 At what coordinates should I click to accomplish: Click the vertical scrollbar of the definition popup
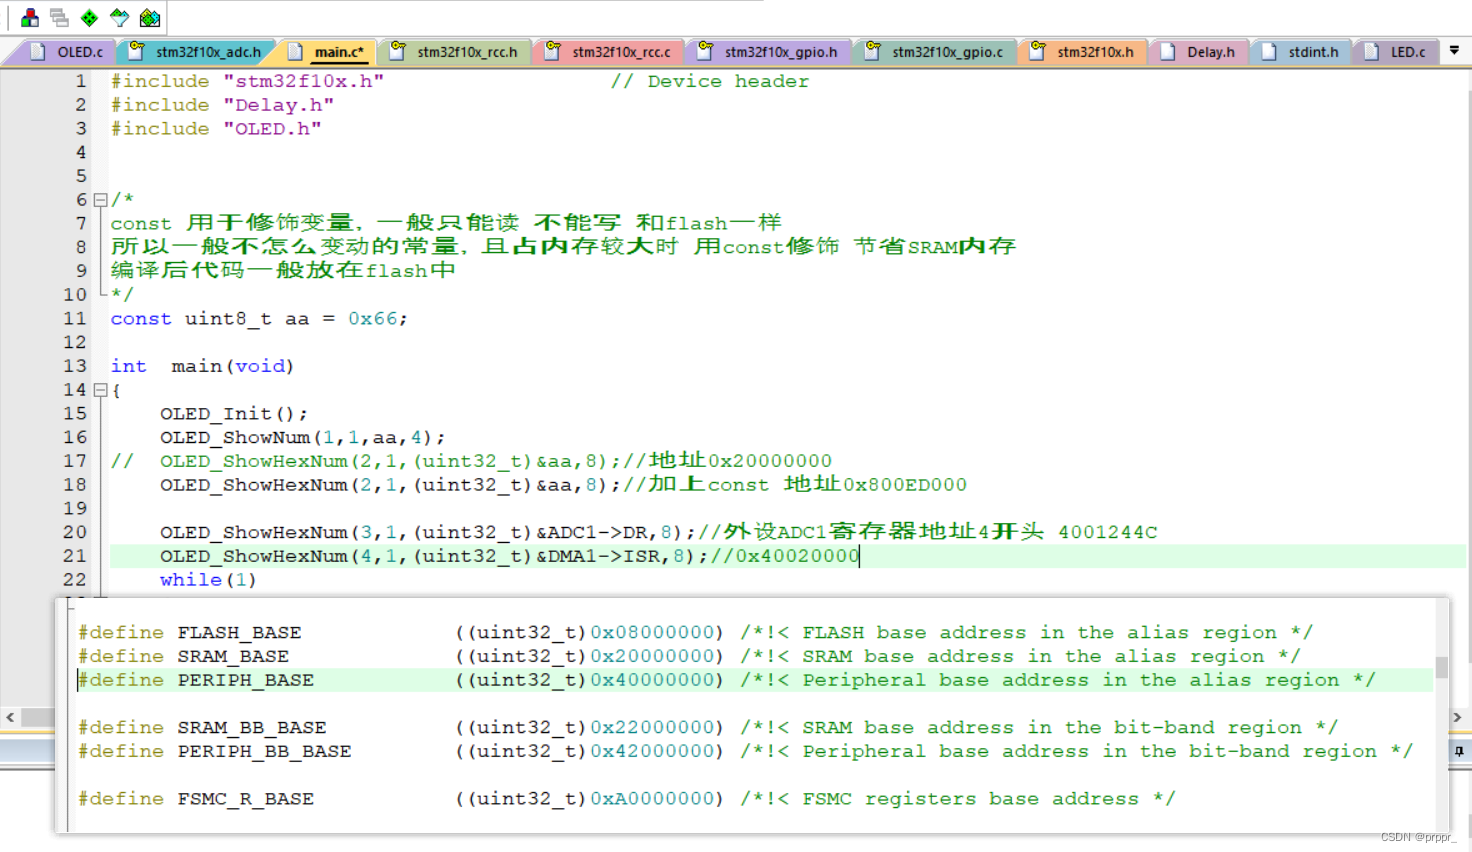point(1441,670)
